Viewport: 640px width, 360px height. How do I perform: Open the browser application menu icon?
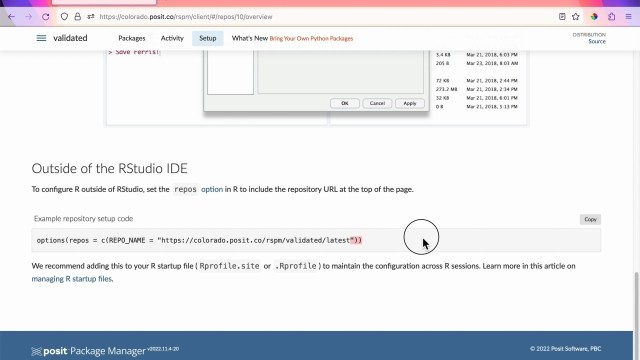tap(629, 17)
